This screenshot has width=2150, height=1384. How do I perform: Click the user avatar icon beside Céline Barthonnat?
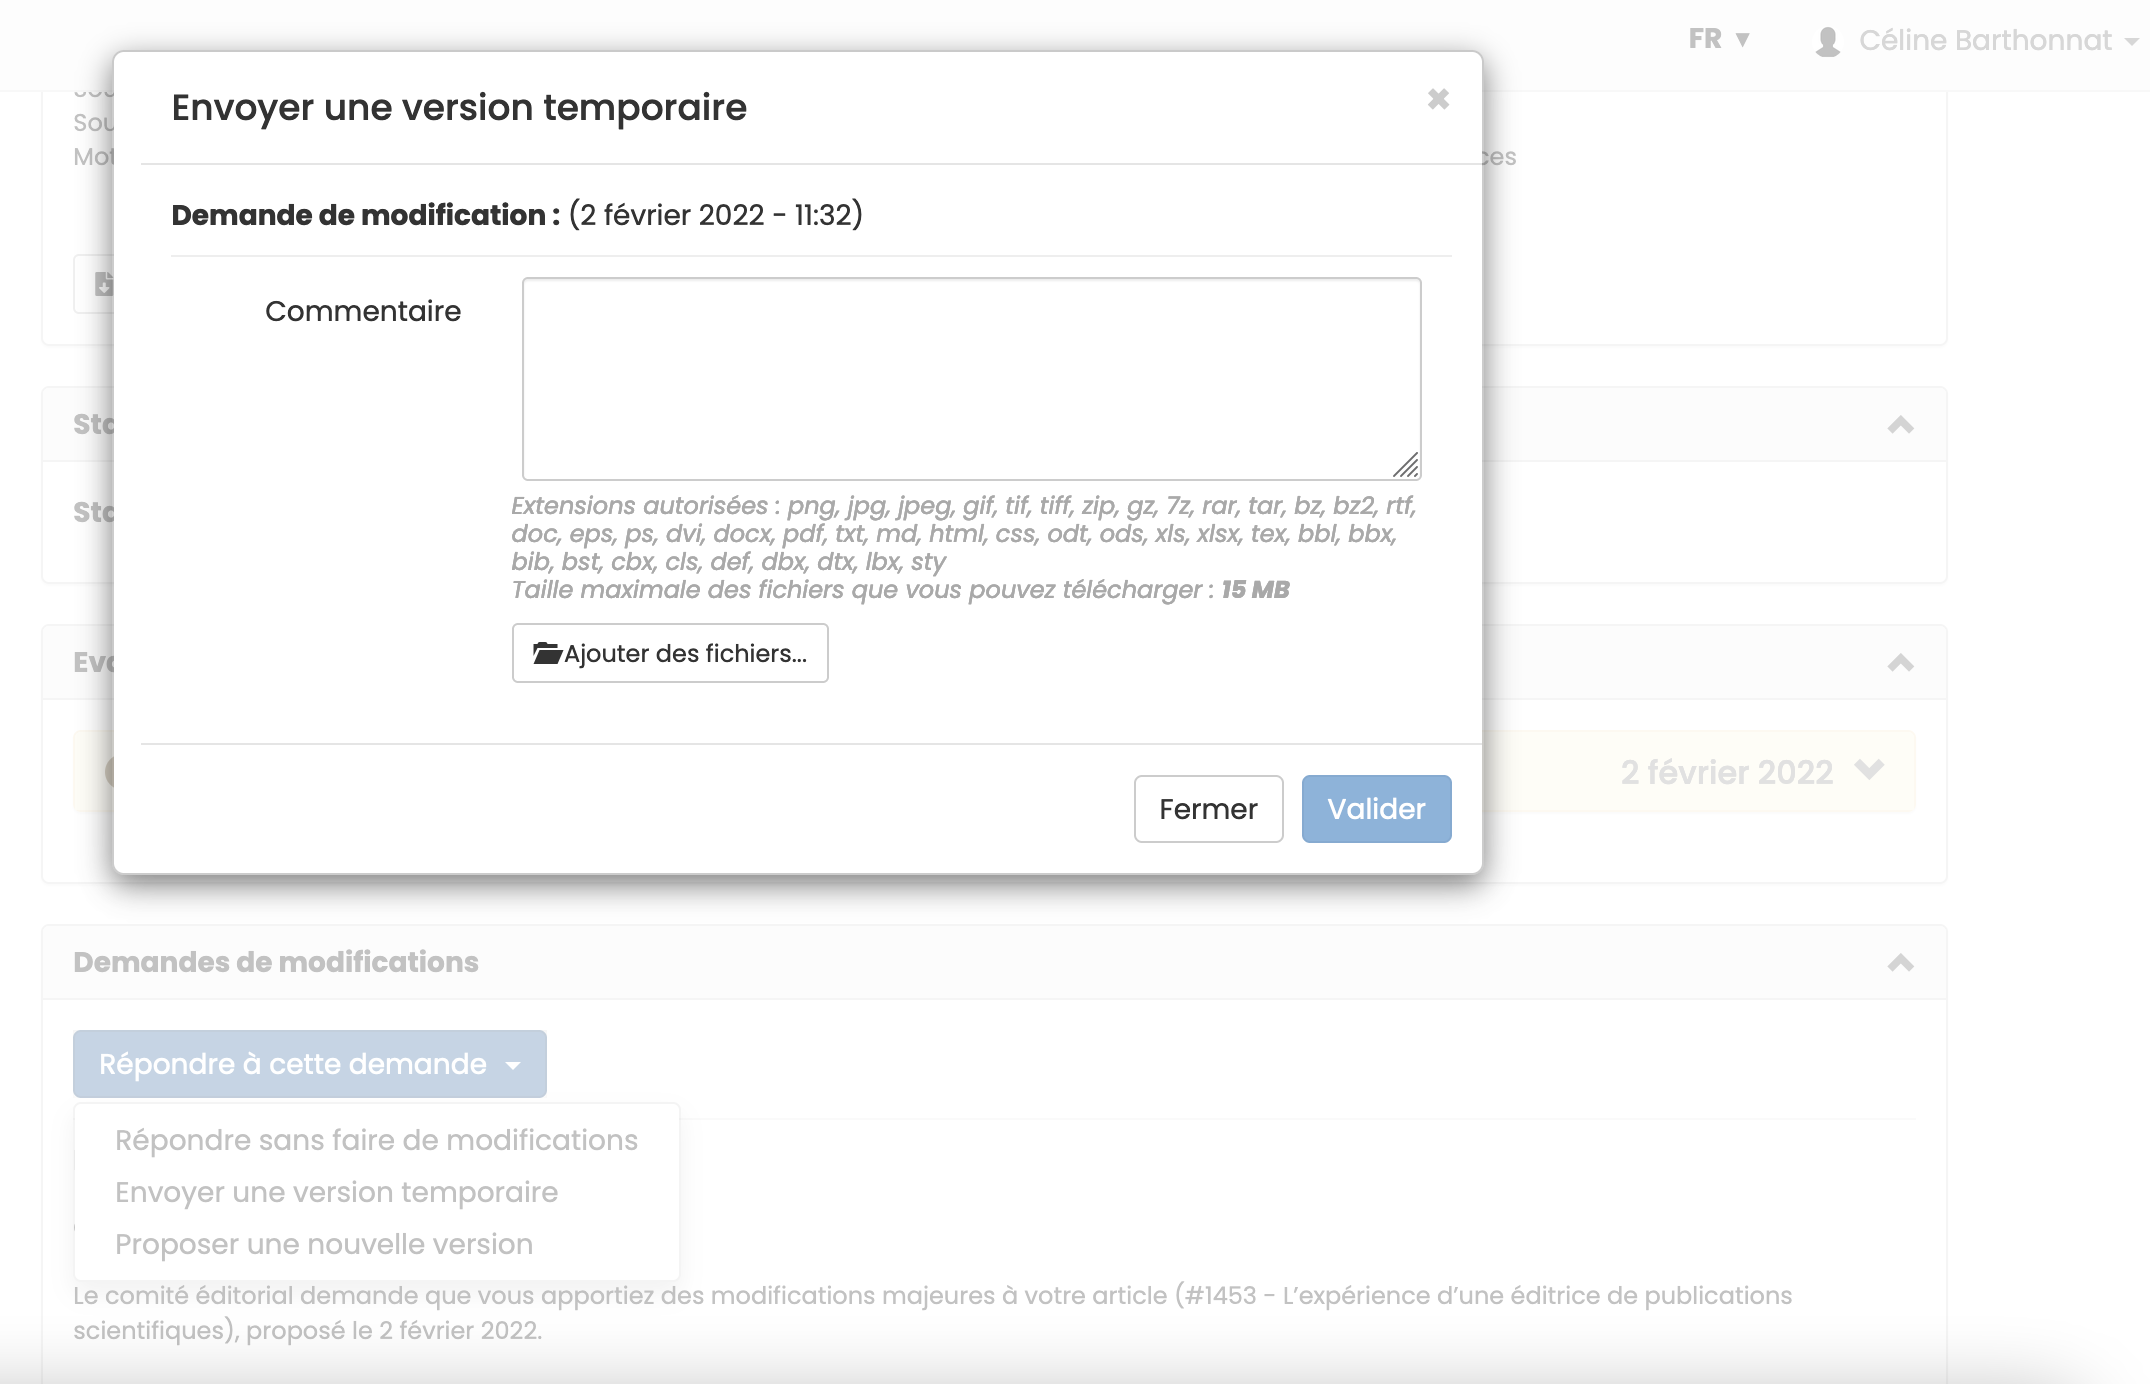tap(1830, 40)
